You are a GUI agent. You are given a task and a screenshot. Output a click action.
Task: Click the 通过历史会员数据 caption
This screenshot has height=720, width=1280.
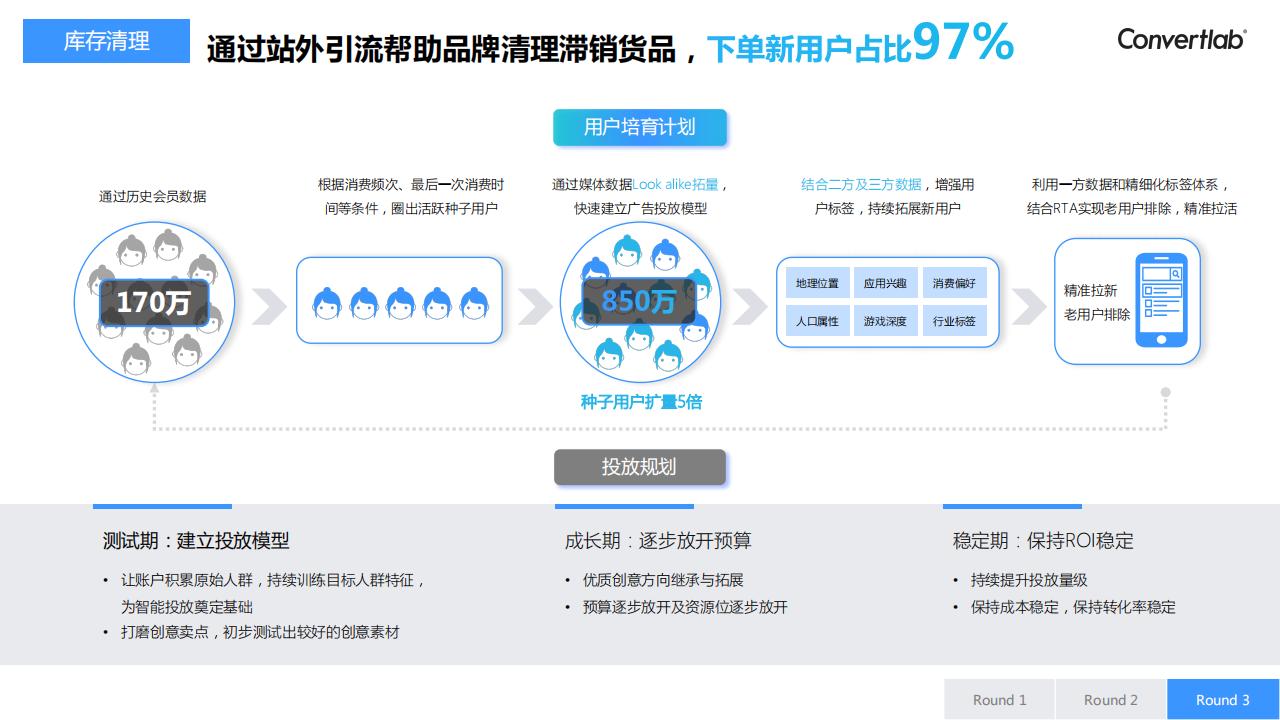tap(153, 196)
